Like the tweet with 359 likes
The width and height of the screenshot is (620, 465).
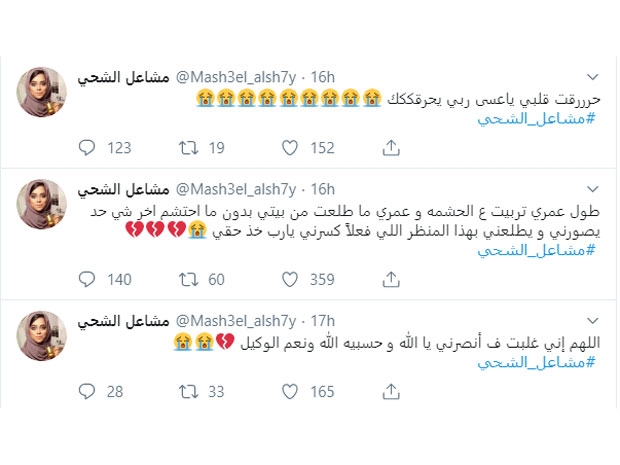(289, 279)
